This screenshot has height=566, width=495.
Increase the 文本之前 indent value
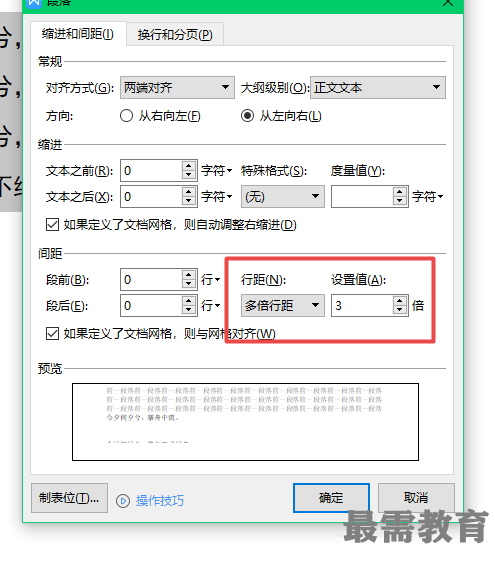pos(189,166)
